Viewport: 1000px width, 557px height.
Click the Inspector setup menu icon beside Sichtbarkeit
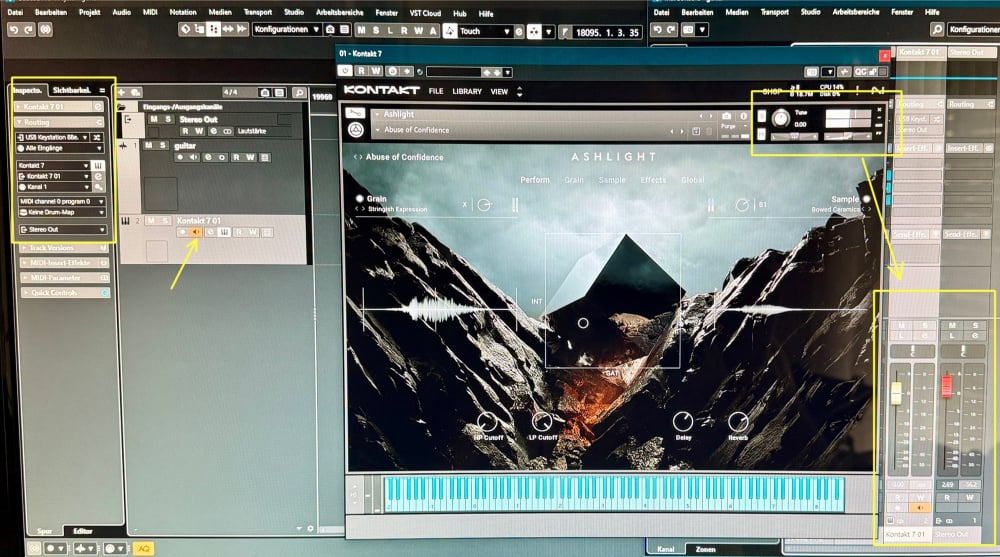point(102,91)
